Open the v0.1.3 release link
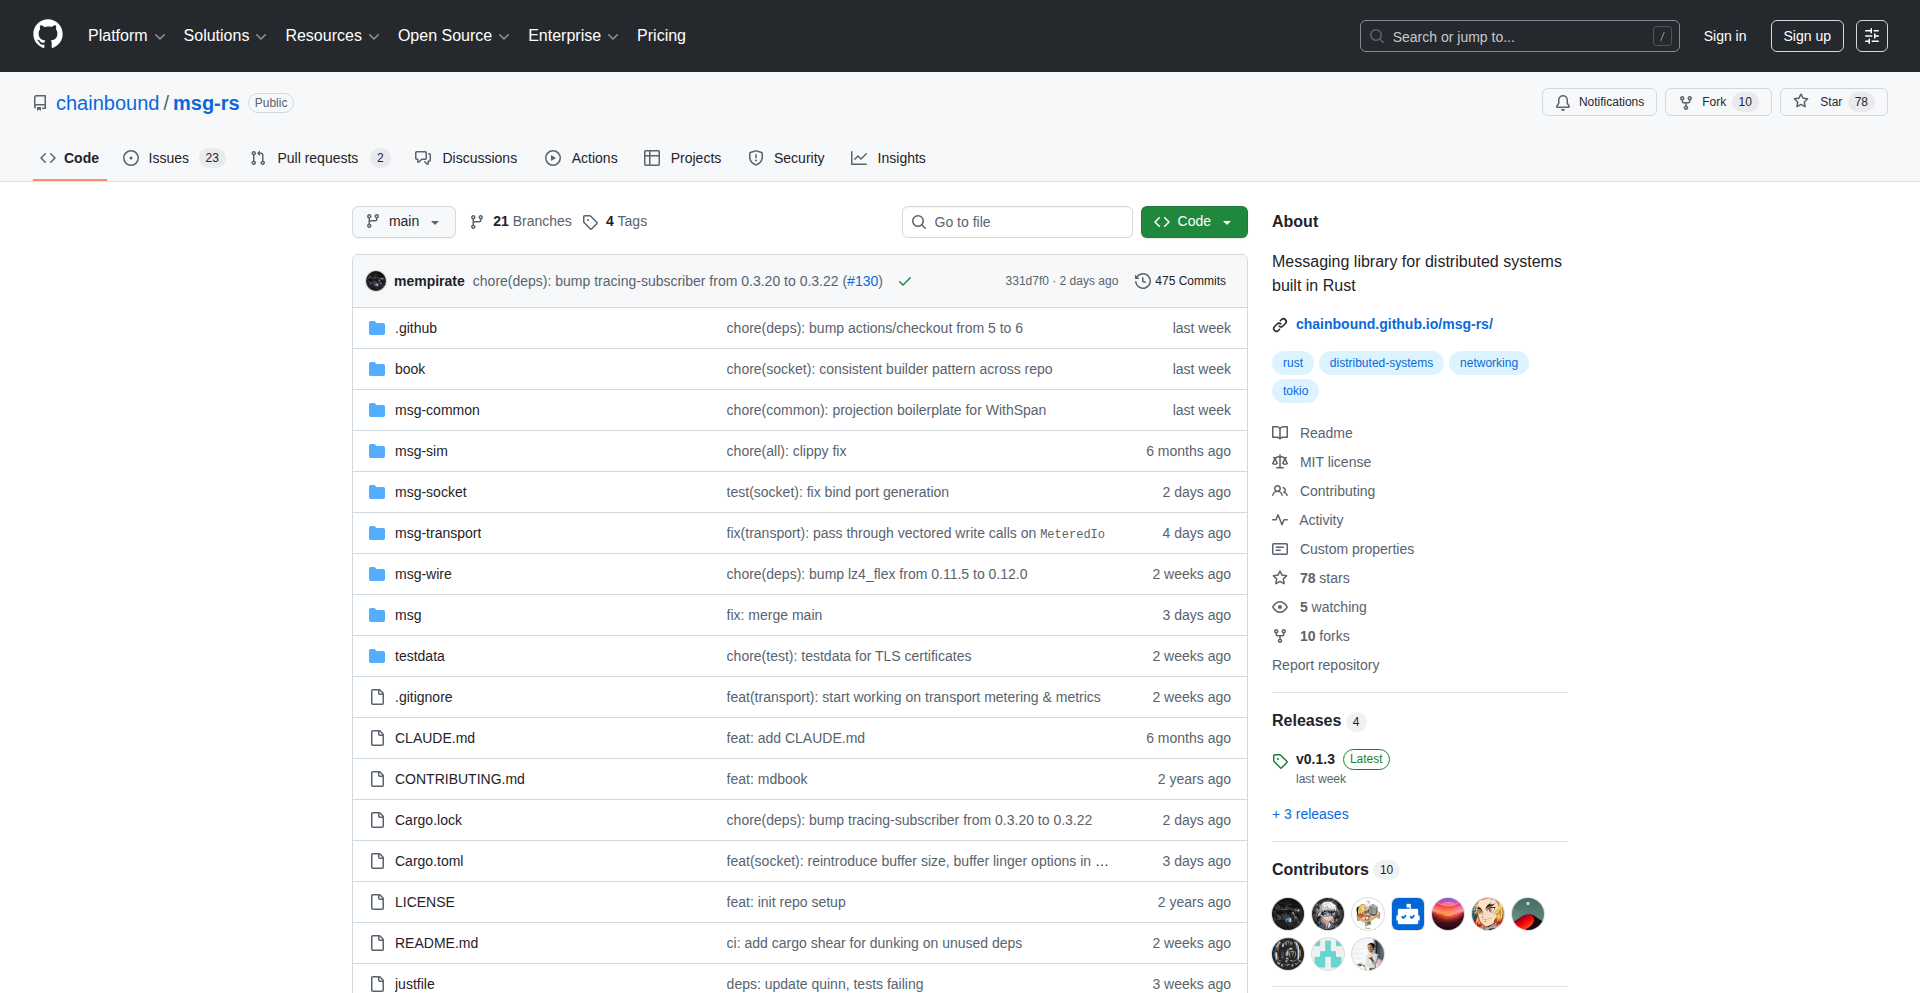Viewport: 1920px width, 993px height. click(x=1316, y=759)
